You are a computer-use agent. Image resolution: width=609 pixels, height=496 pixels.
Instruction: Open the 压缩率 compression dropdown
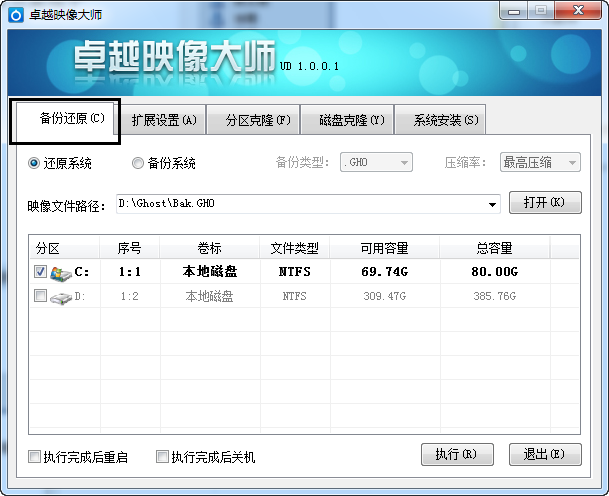pyautogui.click(x=540, y=162)
